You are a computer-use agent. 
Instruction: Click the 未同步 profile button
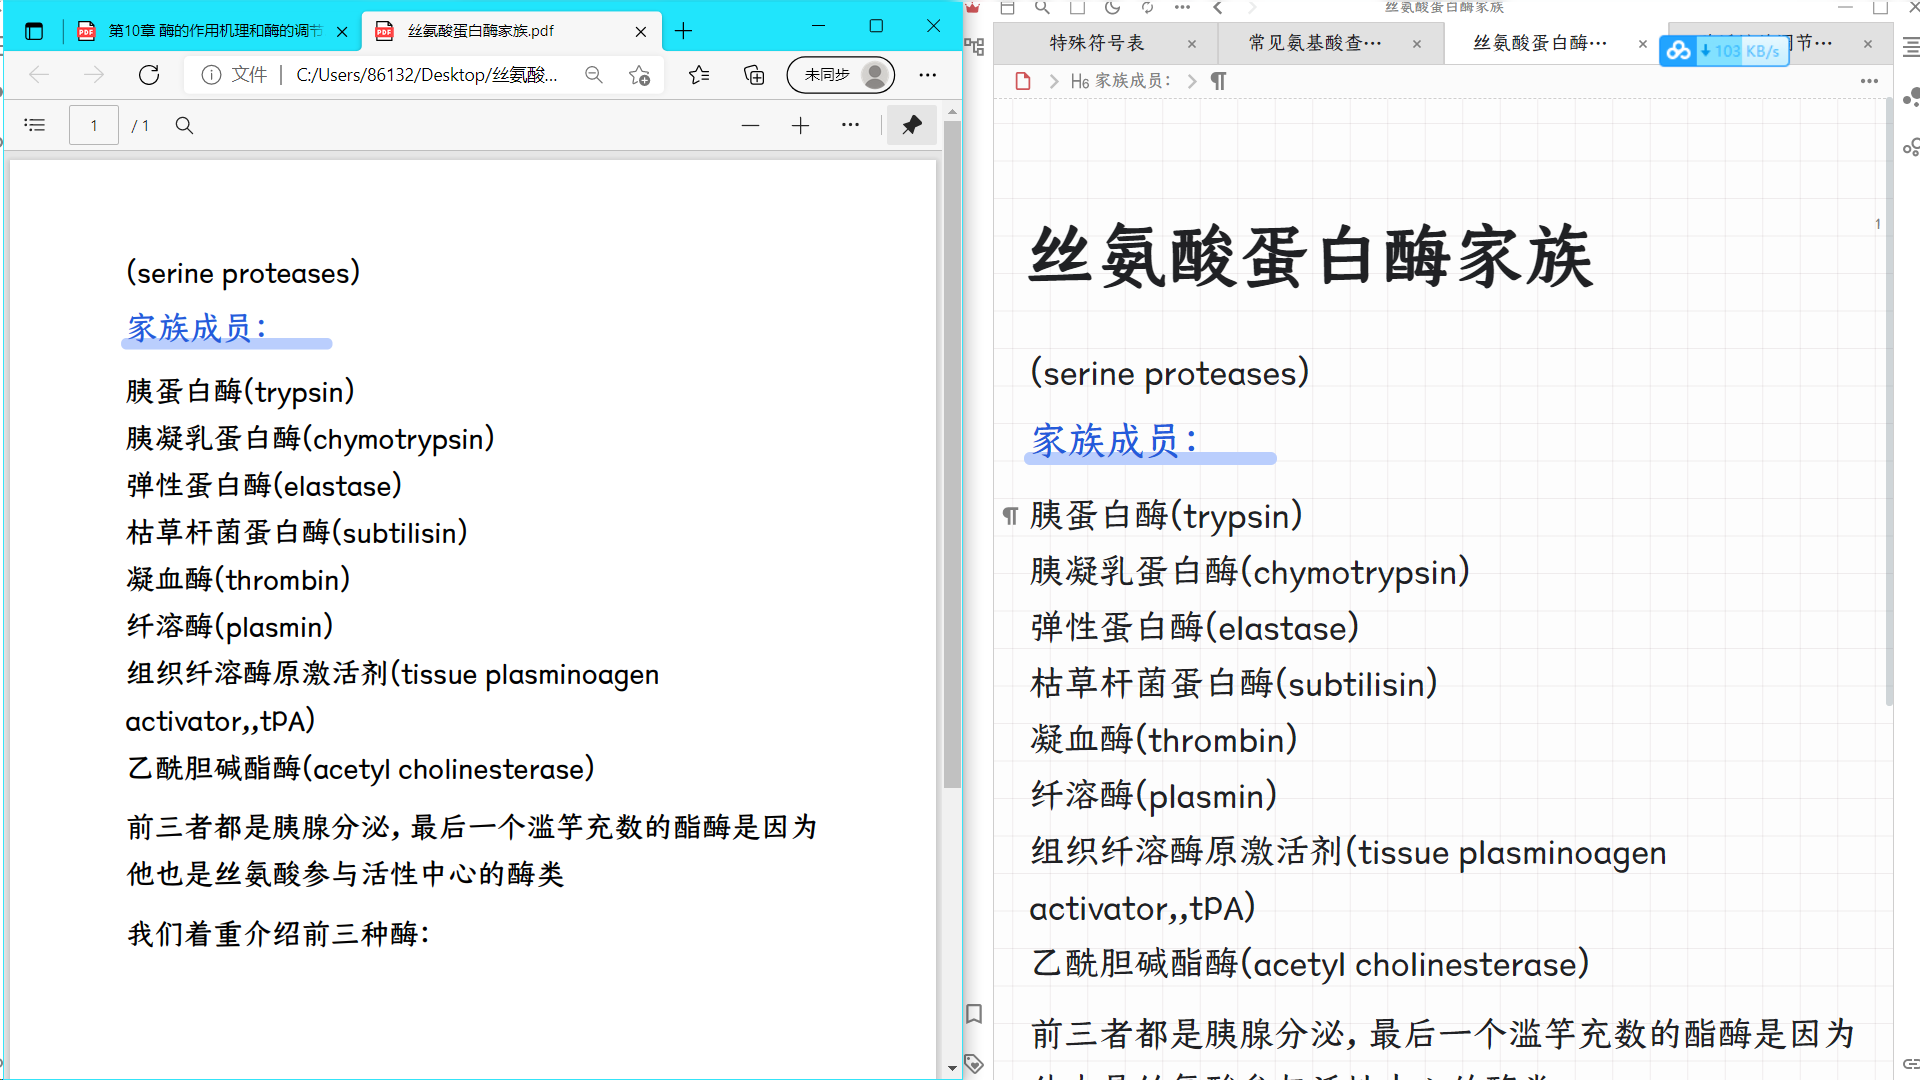[841, 75]
